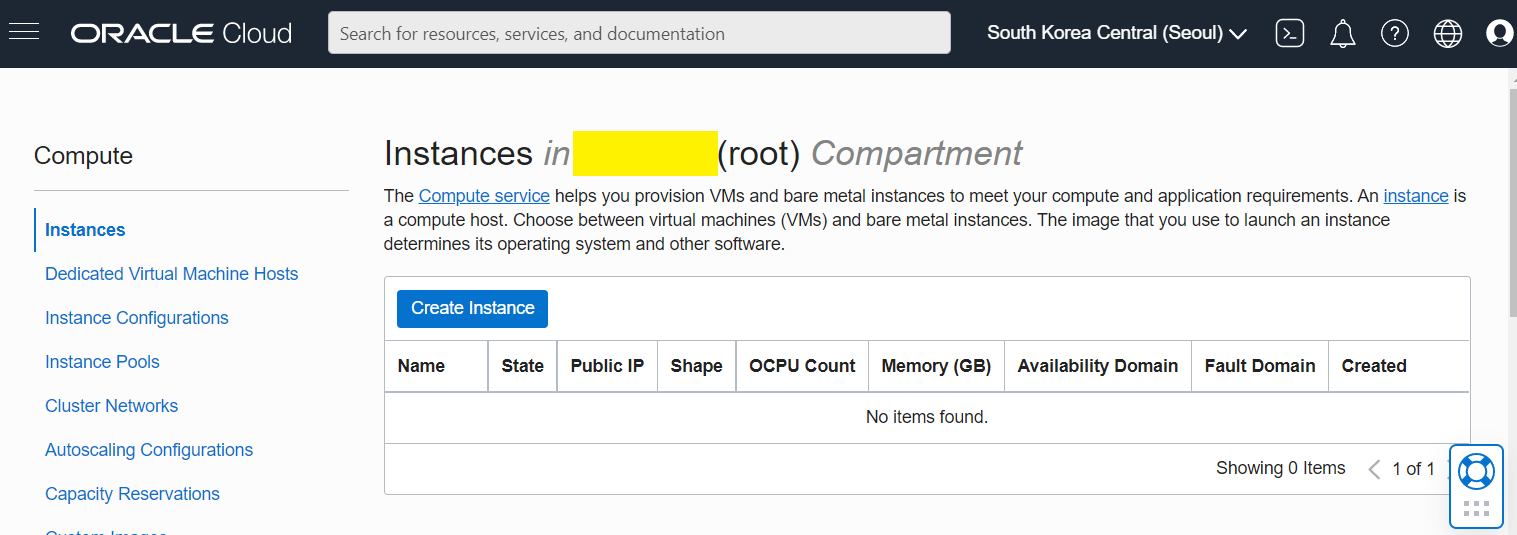The width and height of the screenshot is (1517, 535).
Task: Follow the instance link in description
Action: coord(1416,196)
